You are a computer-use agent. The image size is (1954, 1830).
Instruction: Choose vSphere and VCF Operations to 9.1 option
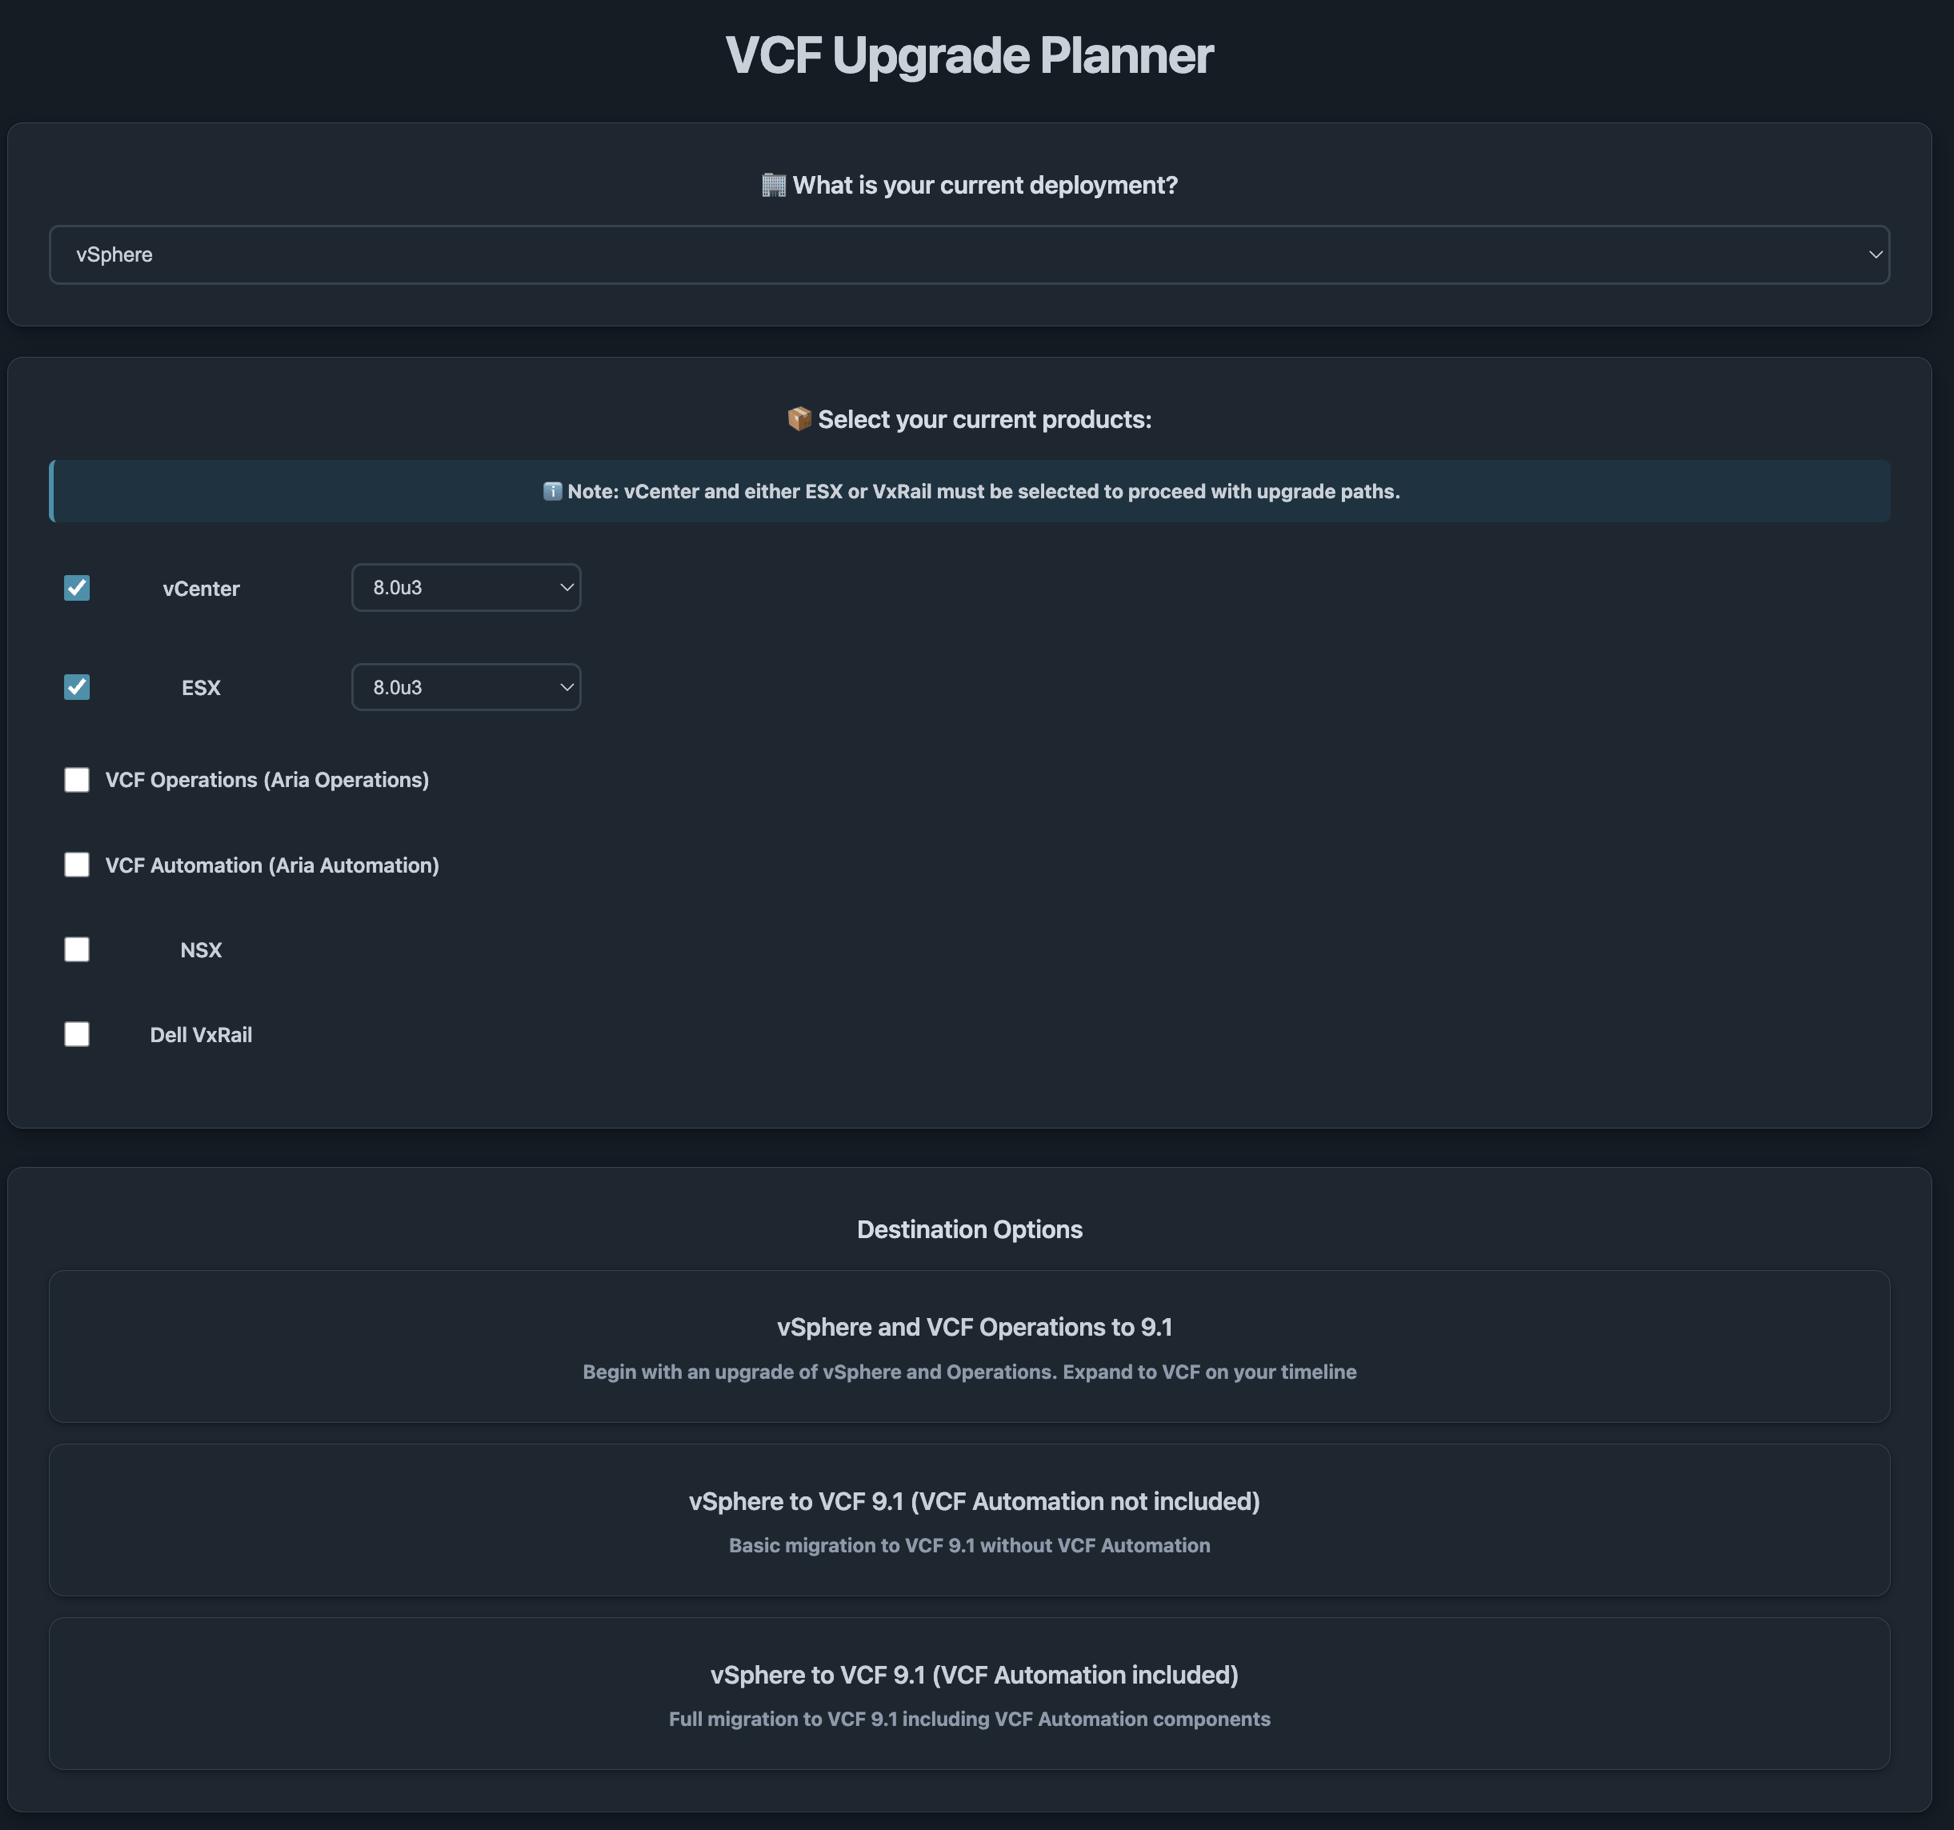pos(969,1347)
